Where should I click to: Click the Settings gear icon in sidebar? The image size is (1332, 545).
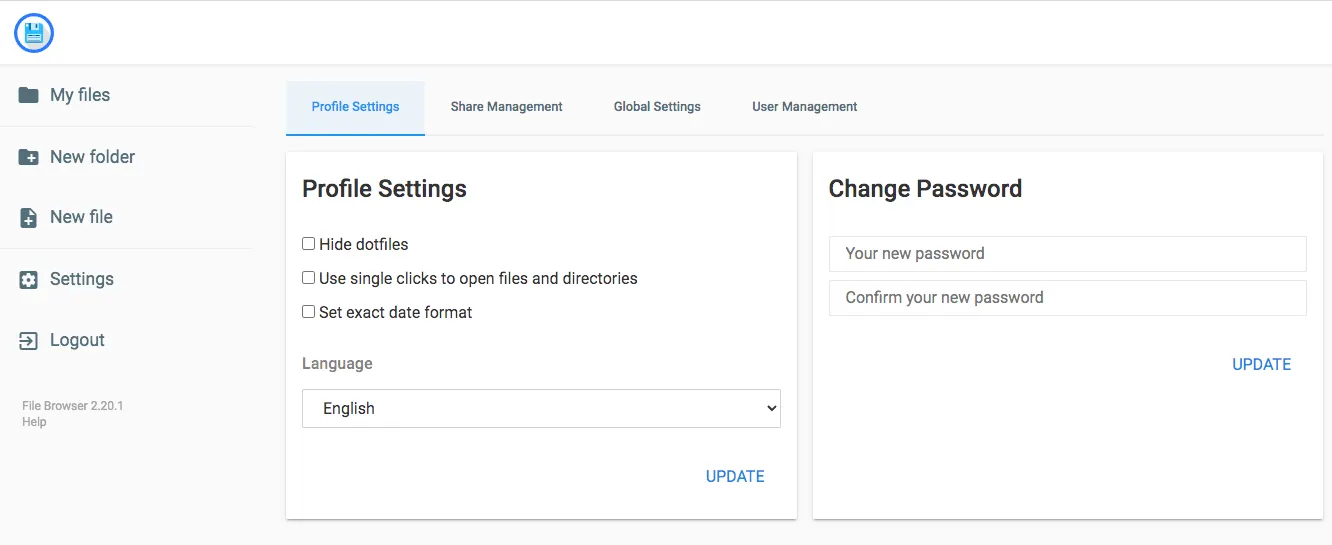coord(29,280)
